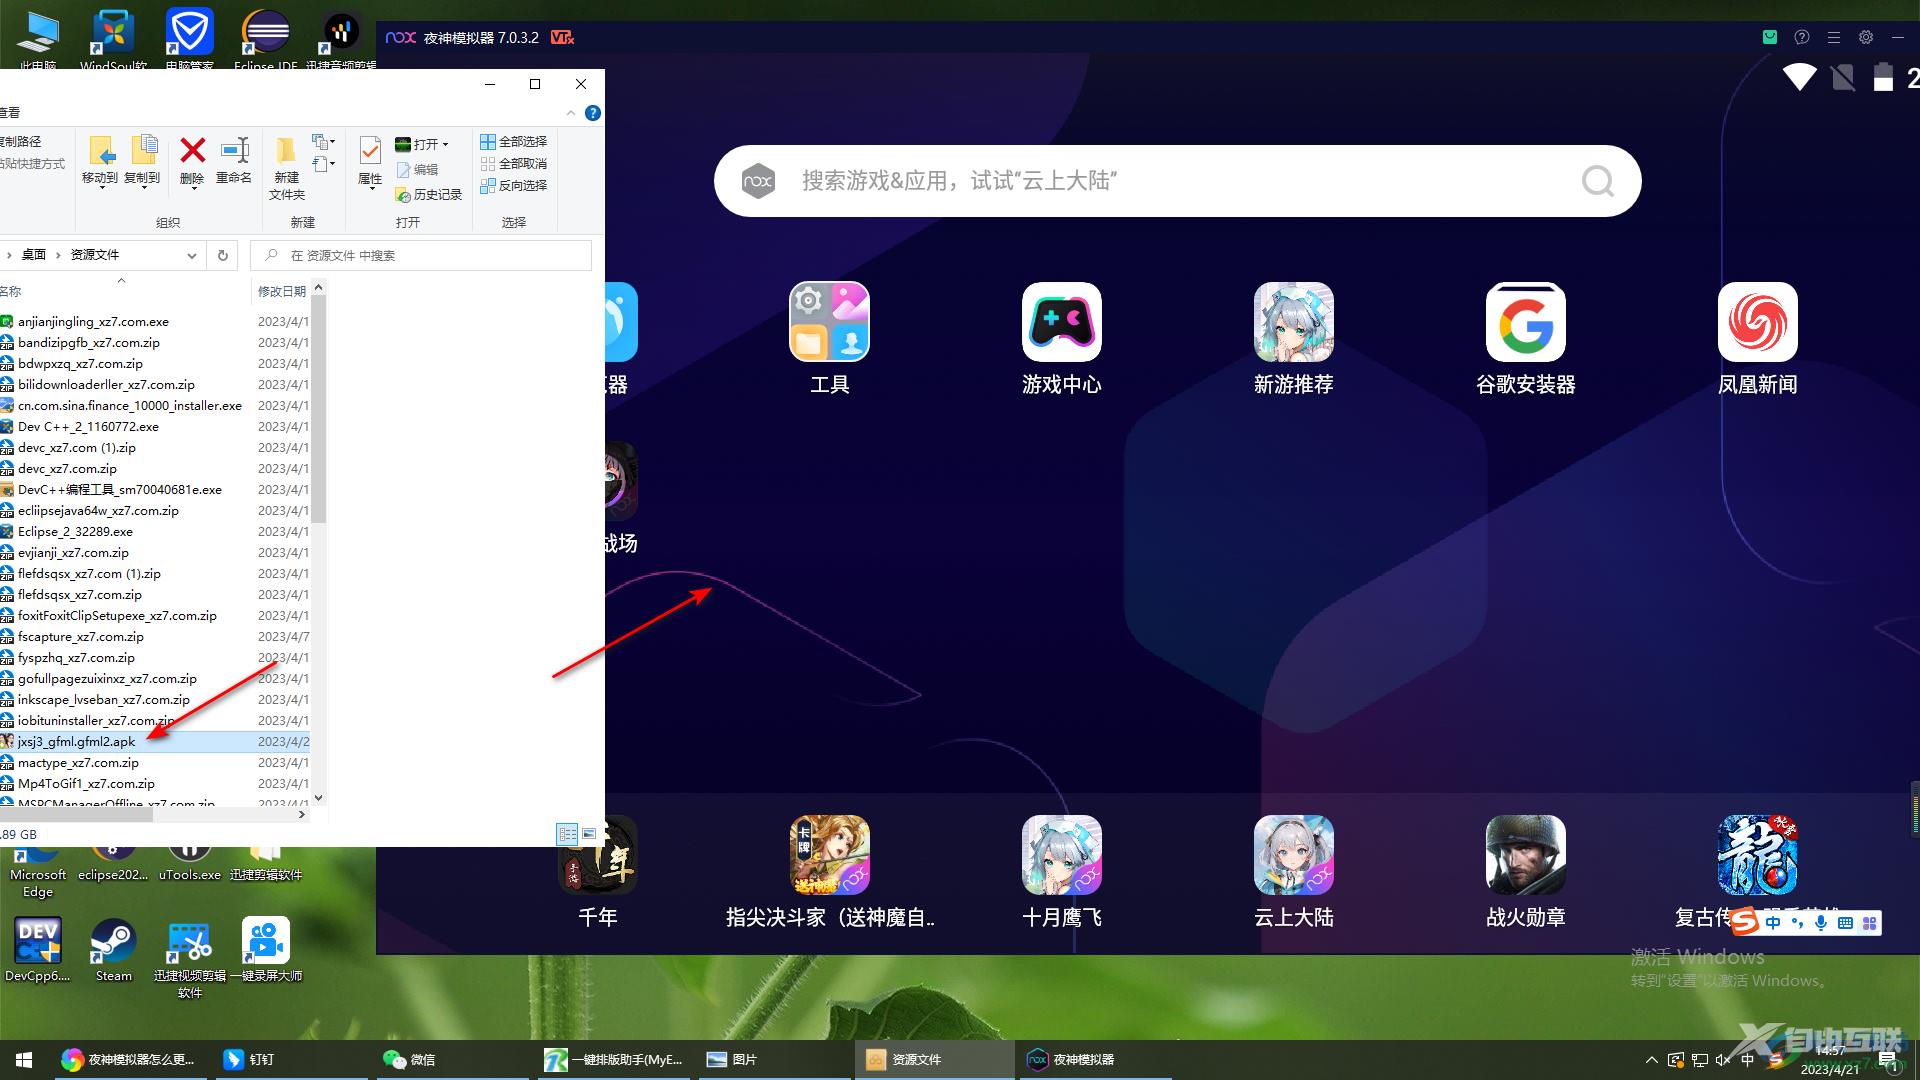Open Sogou soft keyboard icon
The image size is (1920, 1080).
[1845, 923]
